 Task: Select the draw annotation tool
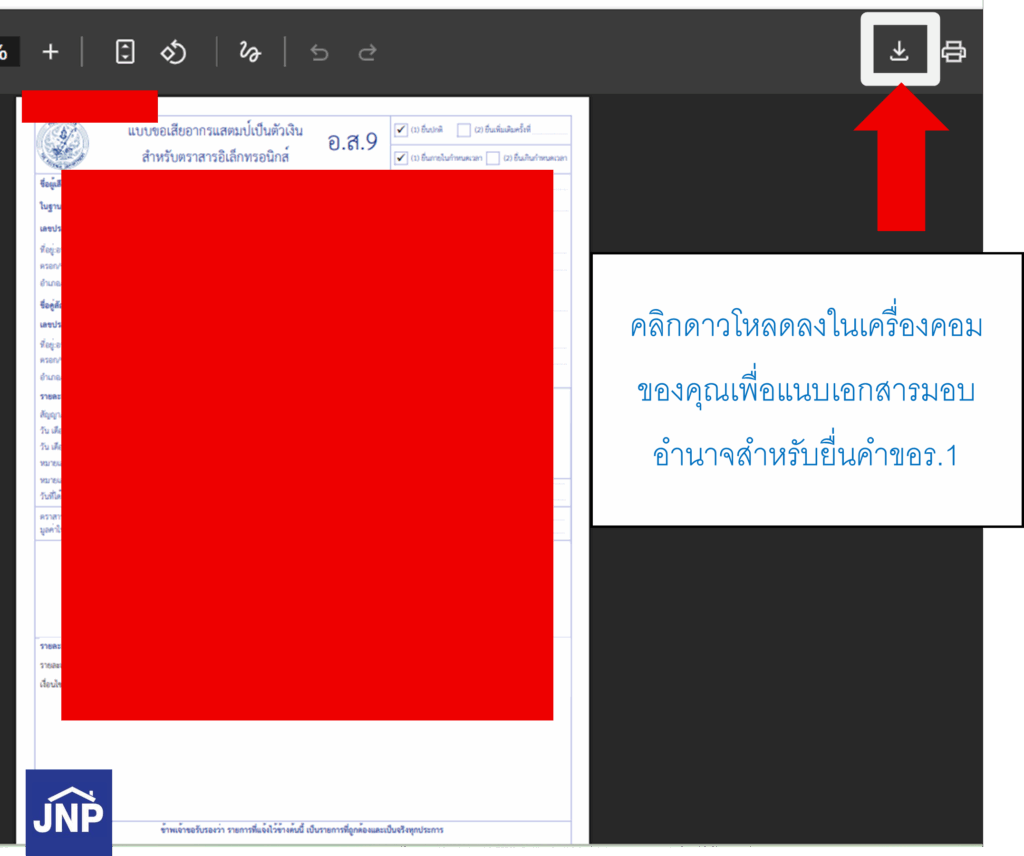tap(249, 52)
